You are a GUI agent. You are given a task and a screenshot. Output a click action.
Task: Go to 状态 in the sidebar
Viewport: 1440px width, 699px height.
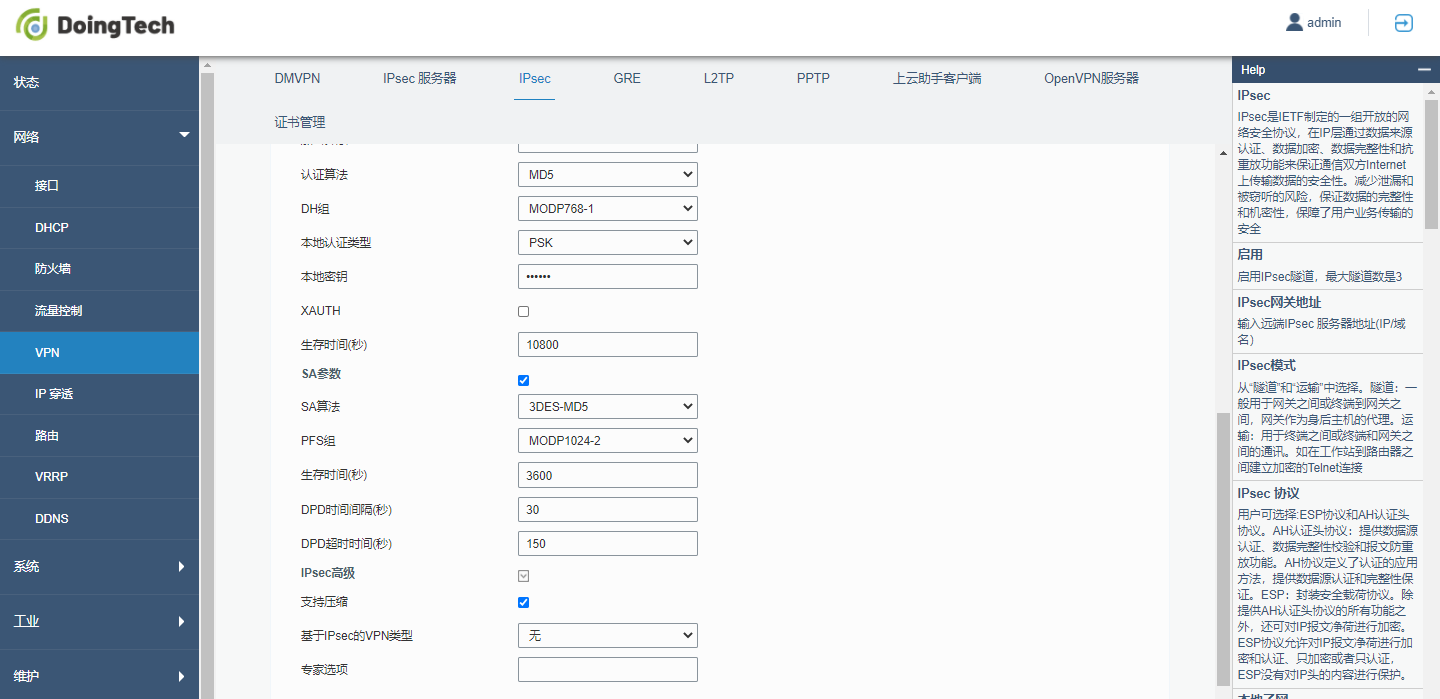click(x=99, y=82)
